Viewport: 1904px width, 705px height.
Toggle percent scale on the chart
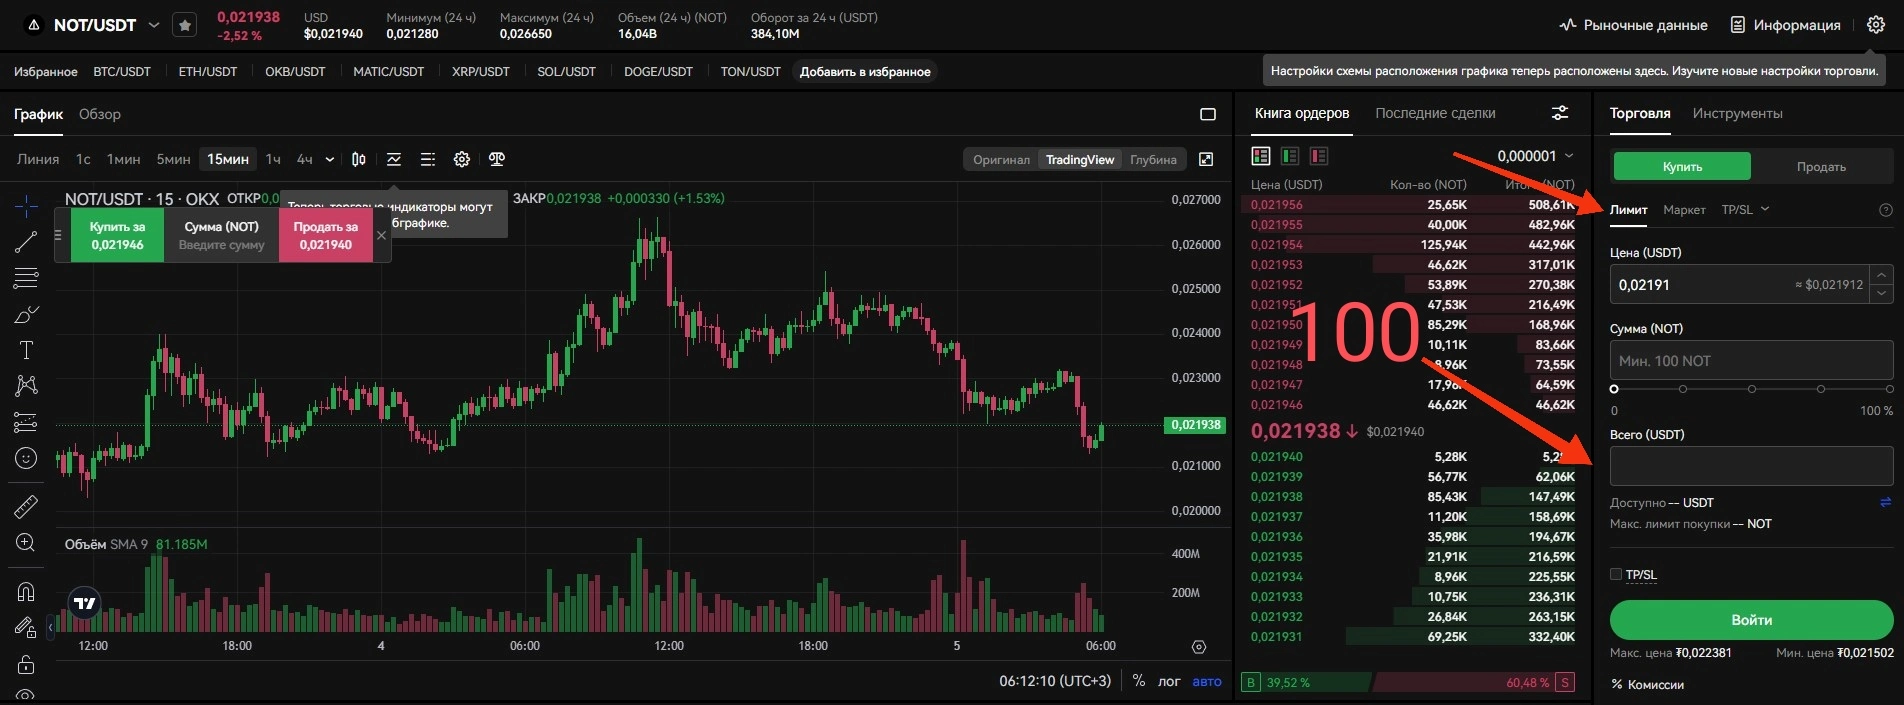(1139, 681)
